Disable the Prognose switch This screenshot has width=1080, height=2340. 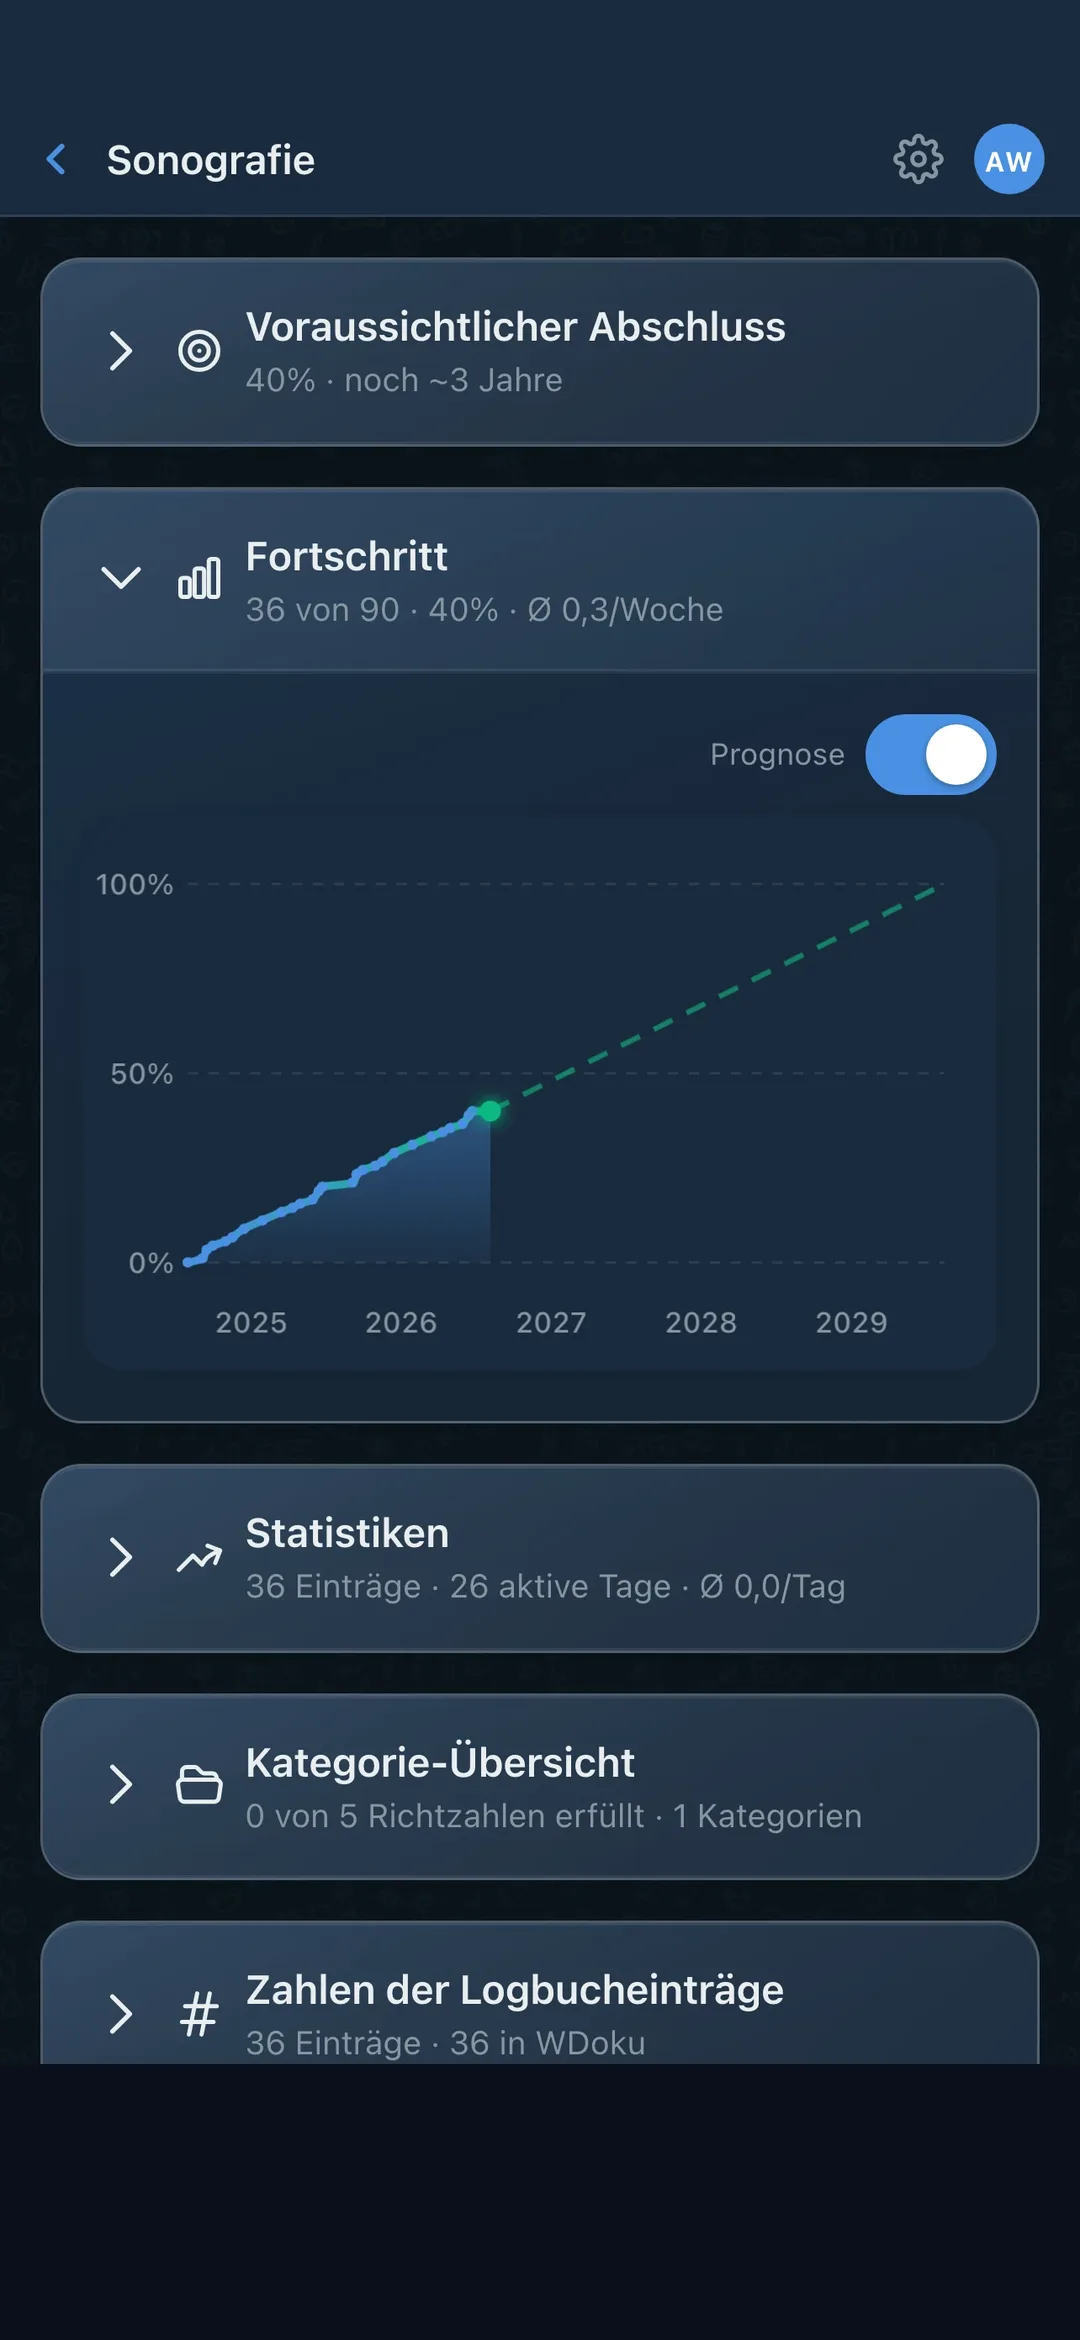930,755
